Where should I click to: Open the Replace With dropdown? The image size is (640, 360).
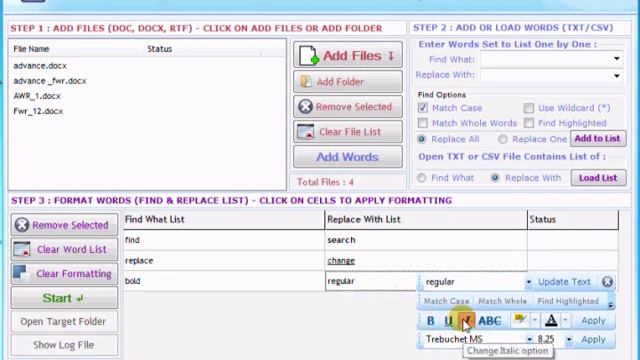[x=616, y=76]
